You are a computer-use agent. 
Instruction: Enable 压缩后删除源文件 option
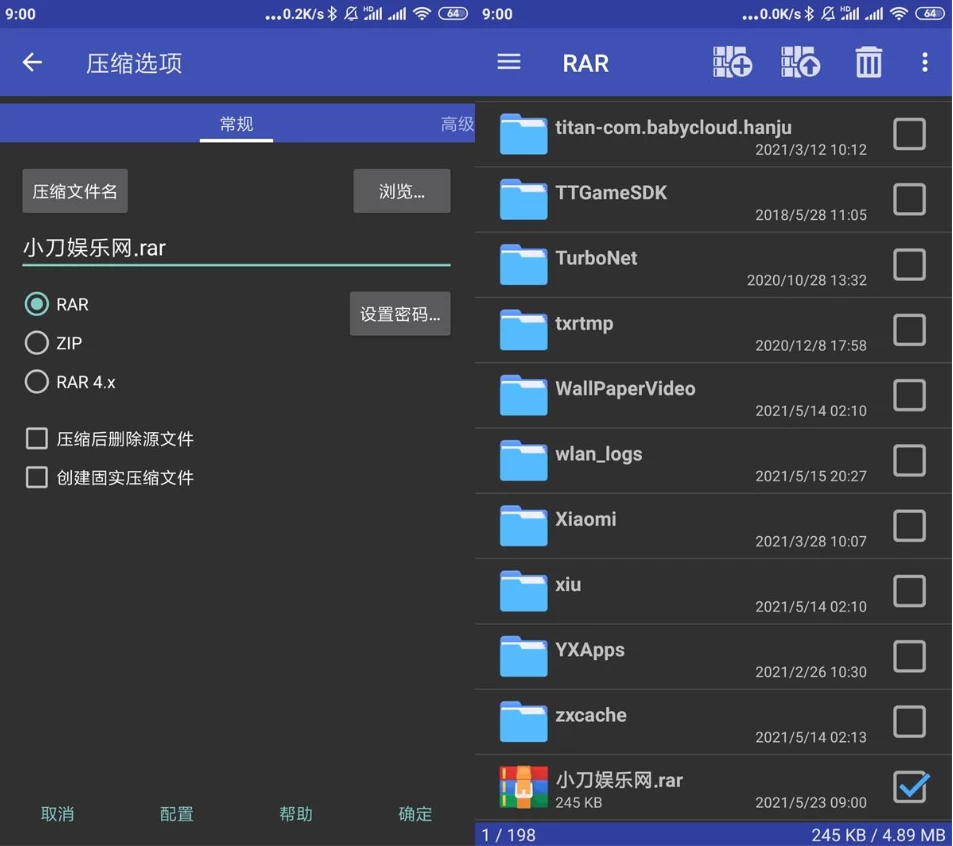tap(37, 437)
